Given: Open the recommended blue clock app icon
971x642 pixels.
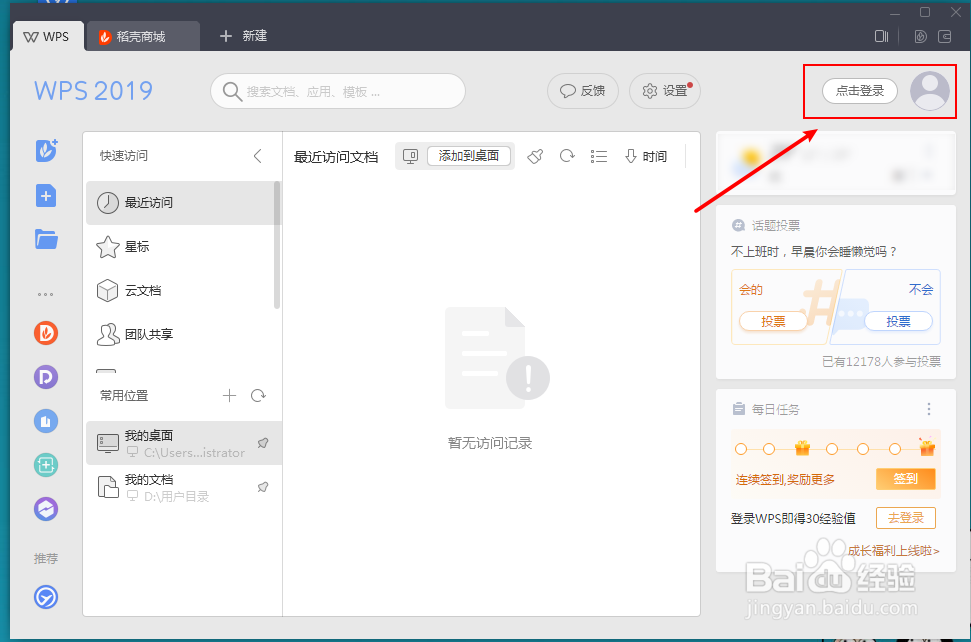Looking at the screenshot, I should tap(46, 597).
